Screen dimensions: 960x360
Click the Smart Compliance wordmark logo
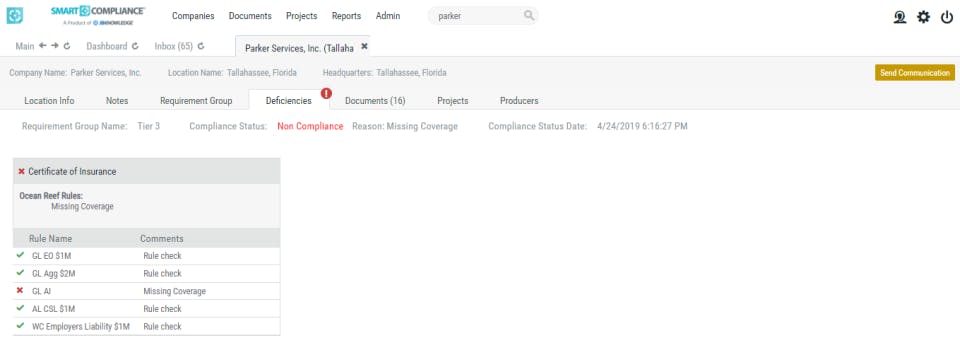coord(99,15)
